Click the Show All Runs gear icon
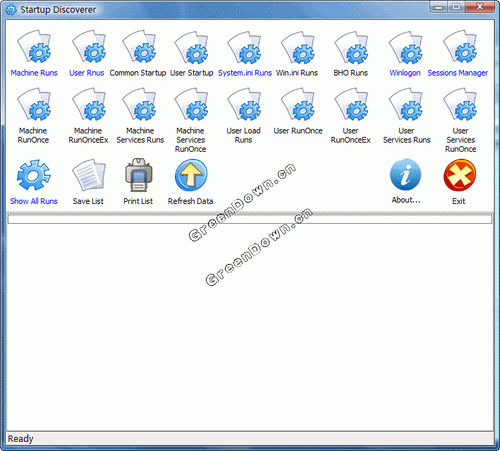 tap(34, 175)
